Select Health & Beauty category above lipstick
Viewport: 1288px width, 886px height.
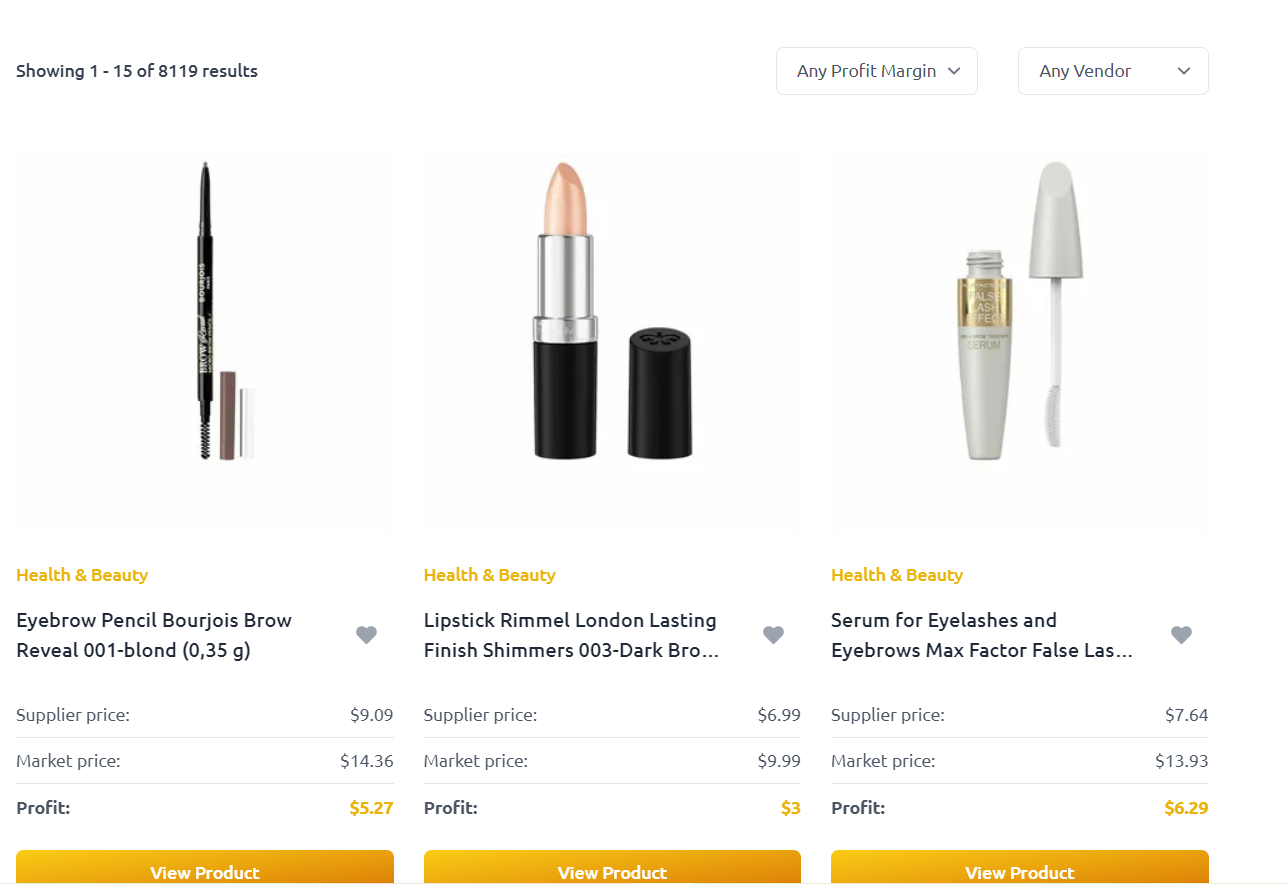(x=489, y=575)
